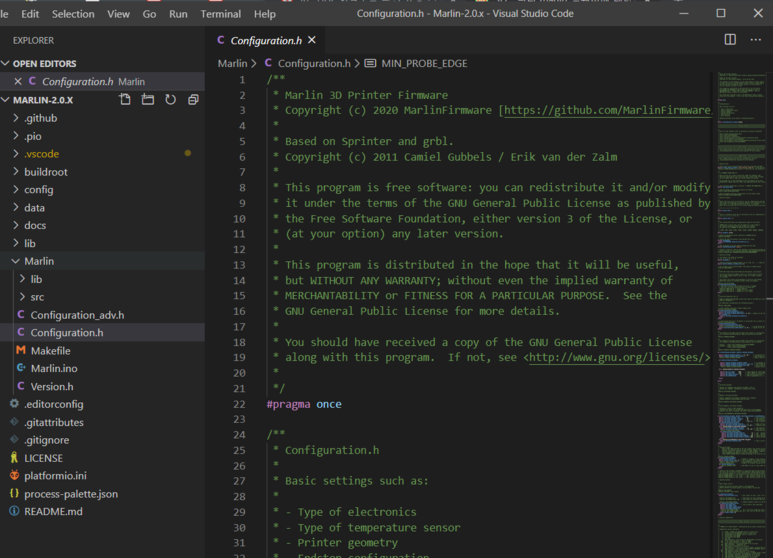Open Marlin.ino from the tree

tap(54, 368)
